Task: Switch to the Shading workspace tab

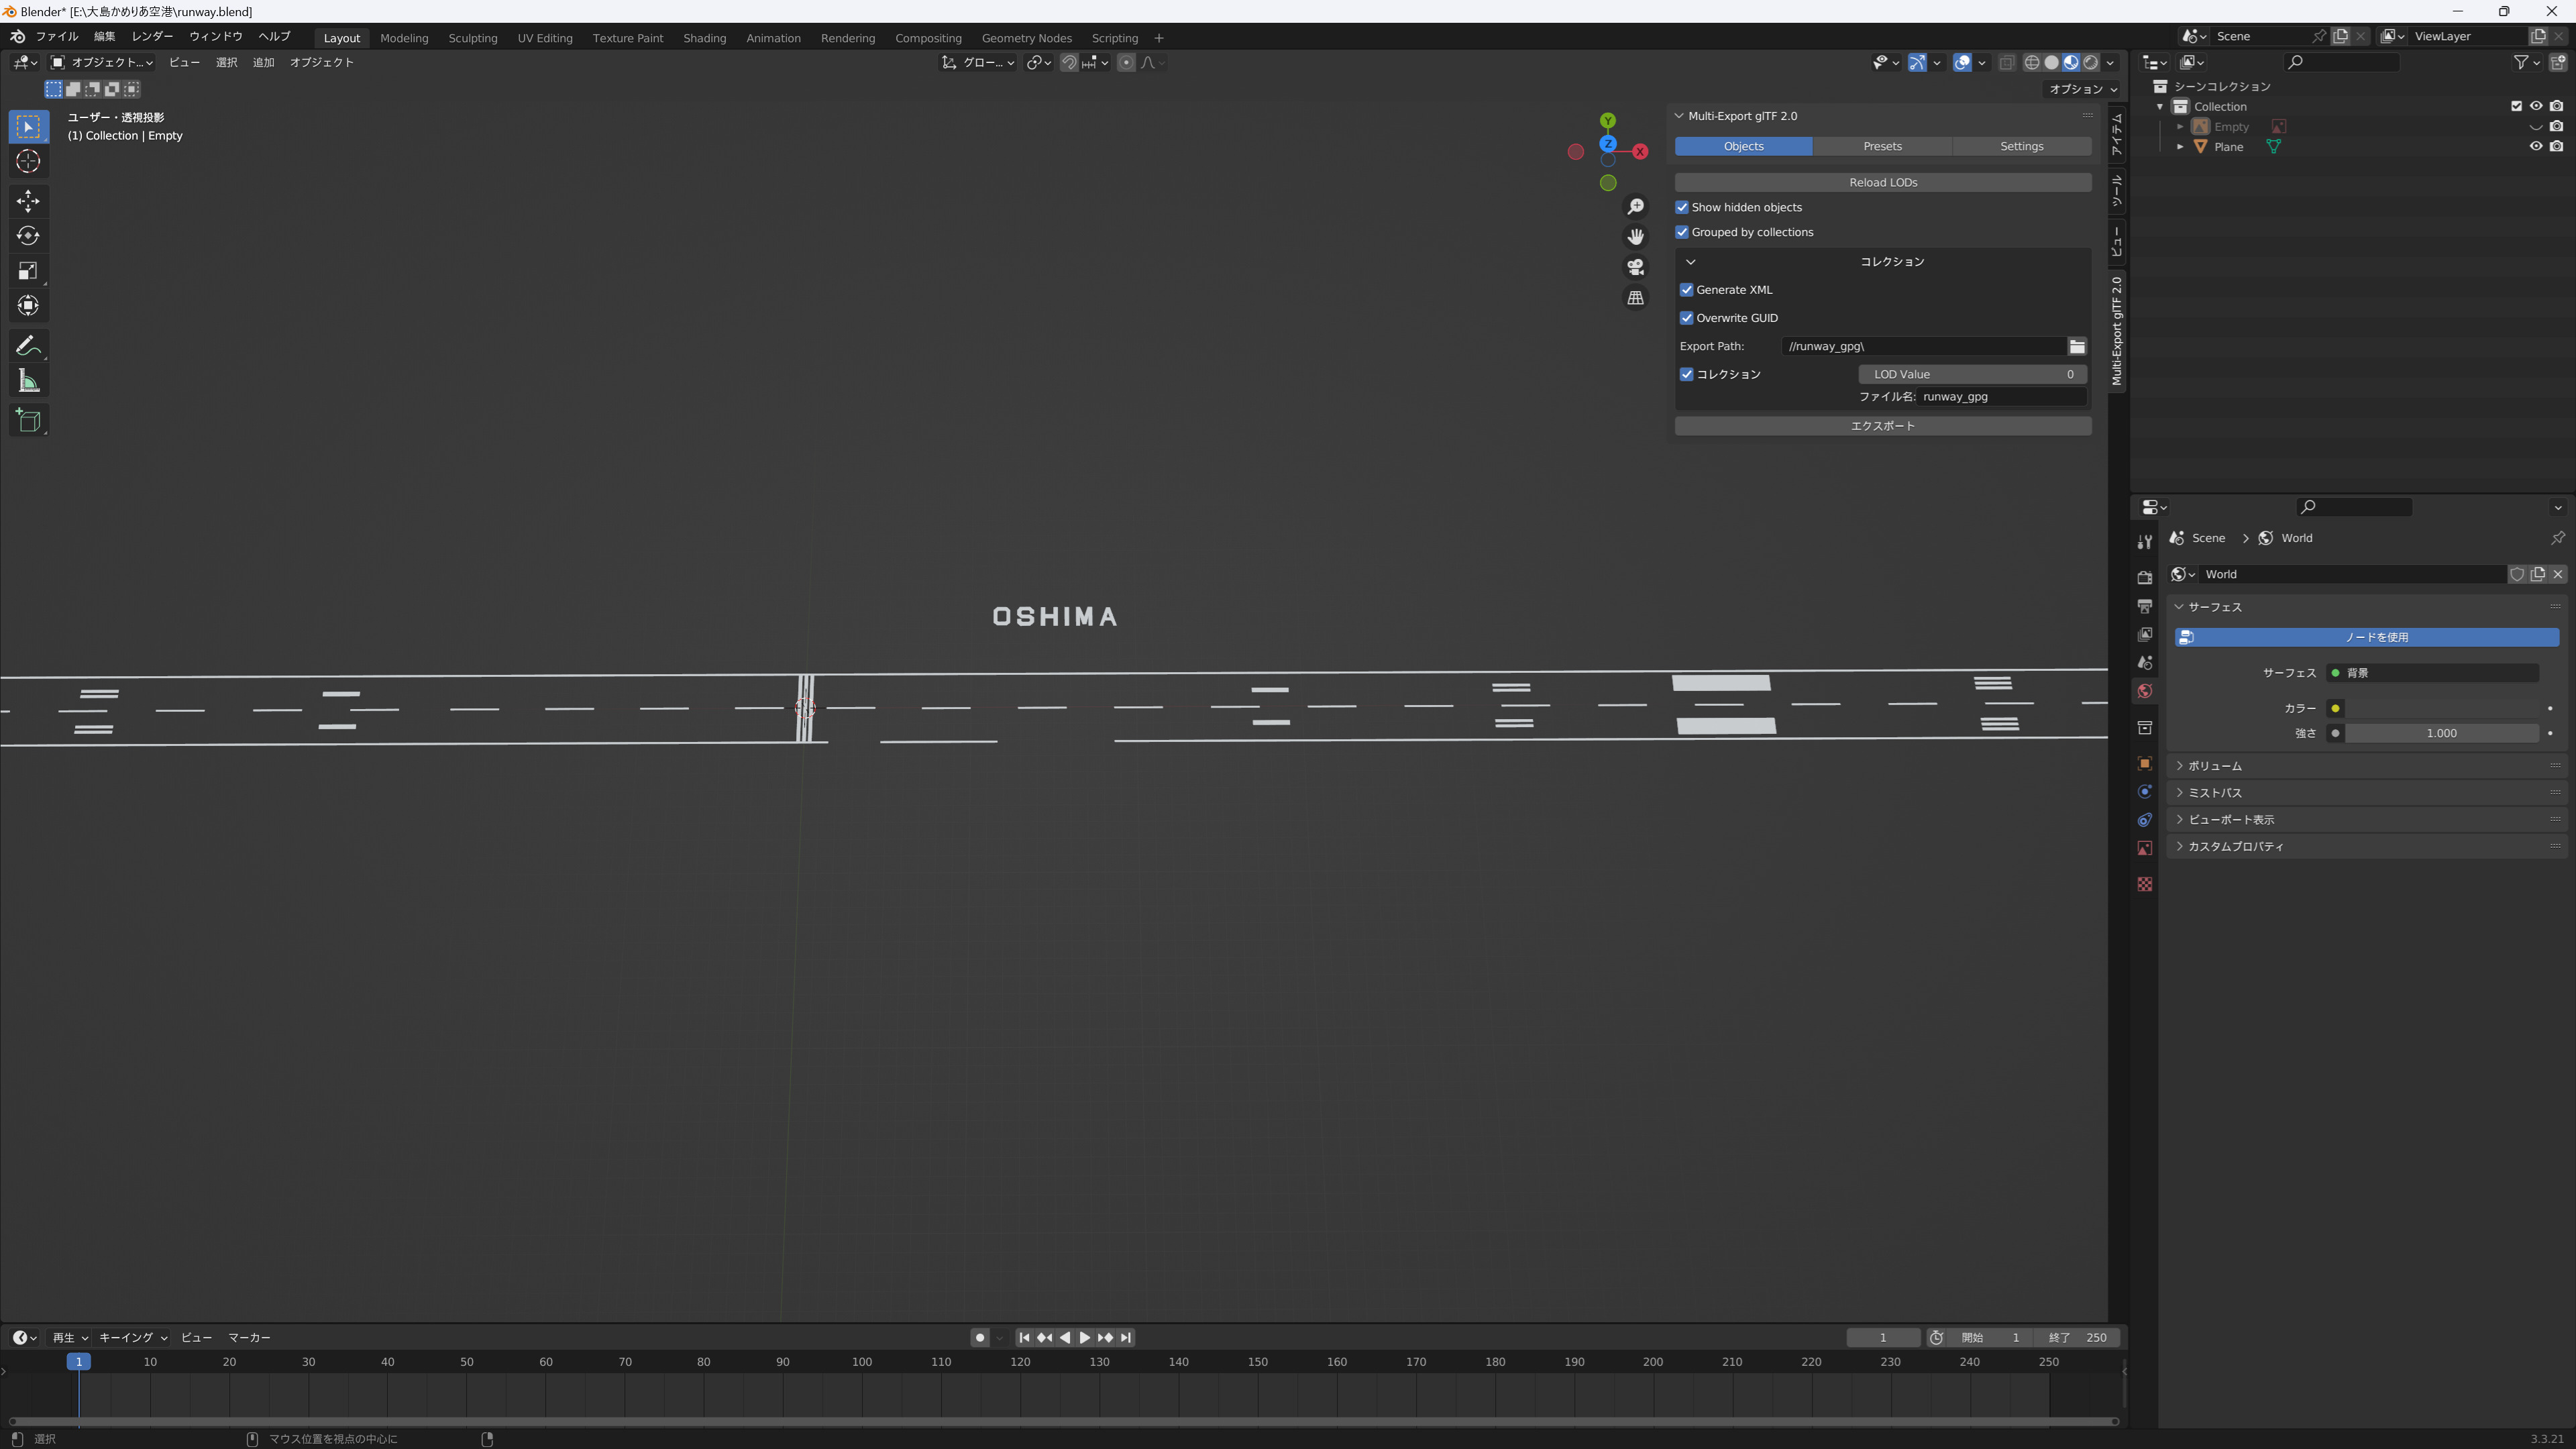Action: click(704, 38)
